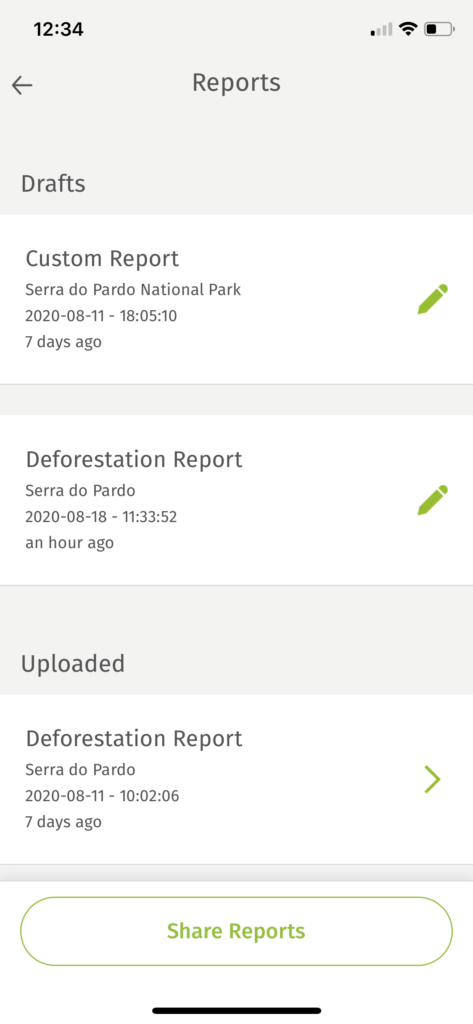Tap the home indicator bar at bottom
This screenshot has width=473, height=1024.
(x=236, y=1010)
